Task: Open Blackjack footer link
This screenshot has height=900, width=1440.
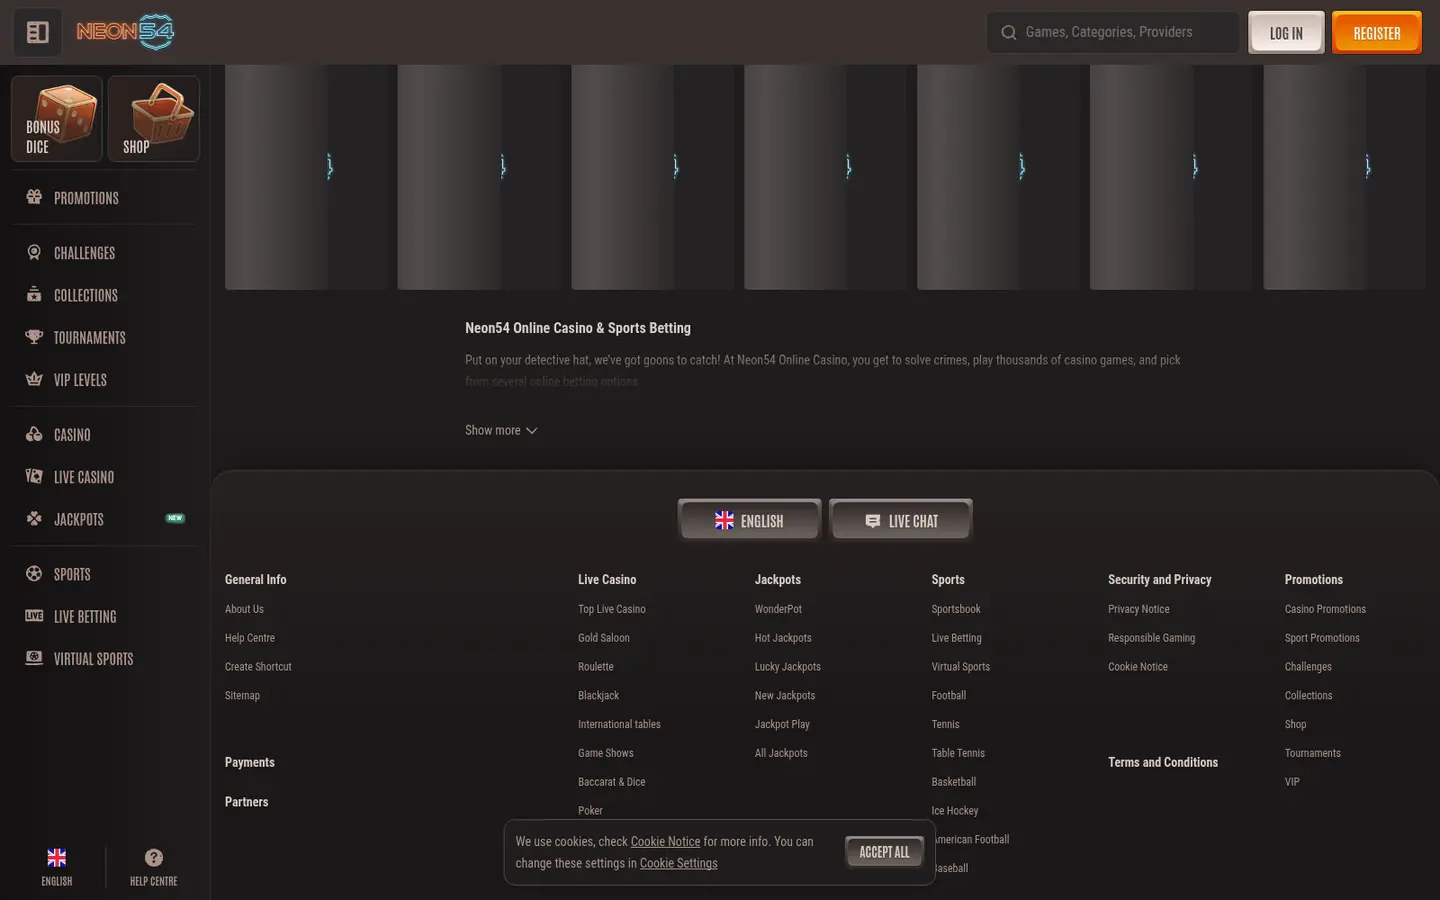Action: point(598,696)
